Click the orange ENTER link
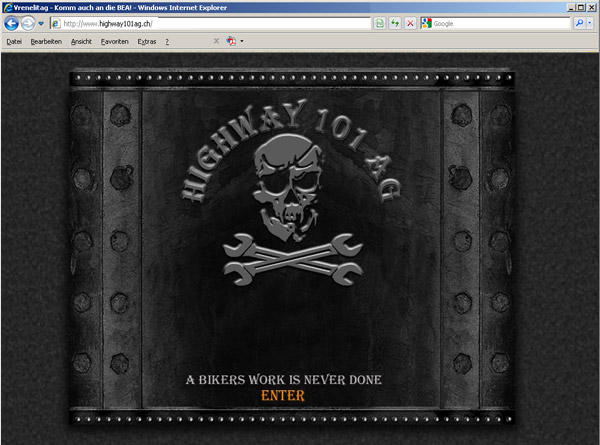600x445 pixels. point(283,396)
